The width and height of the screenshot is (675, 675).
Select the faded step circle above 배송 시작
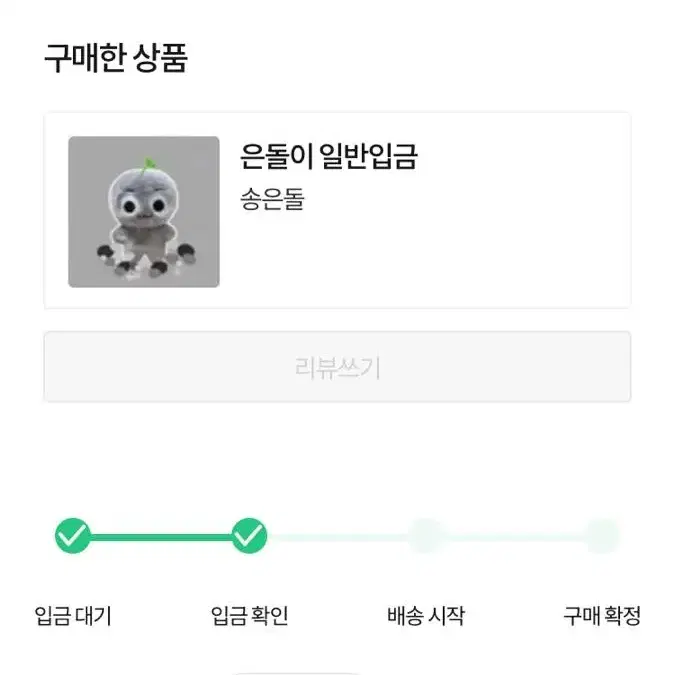pyautogui.click(x=426, y=536)
